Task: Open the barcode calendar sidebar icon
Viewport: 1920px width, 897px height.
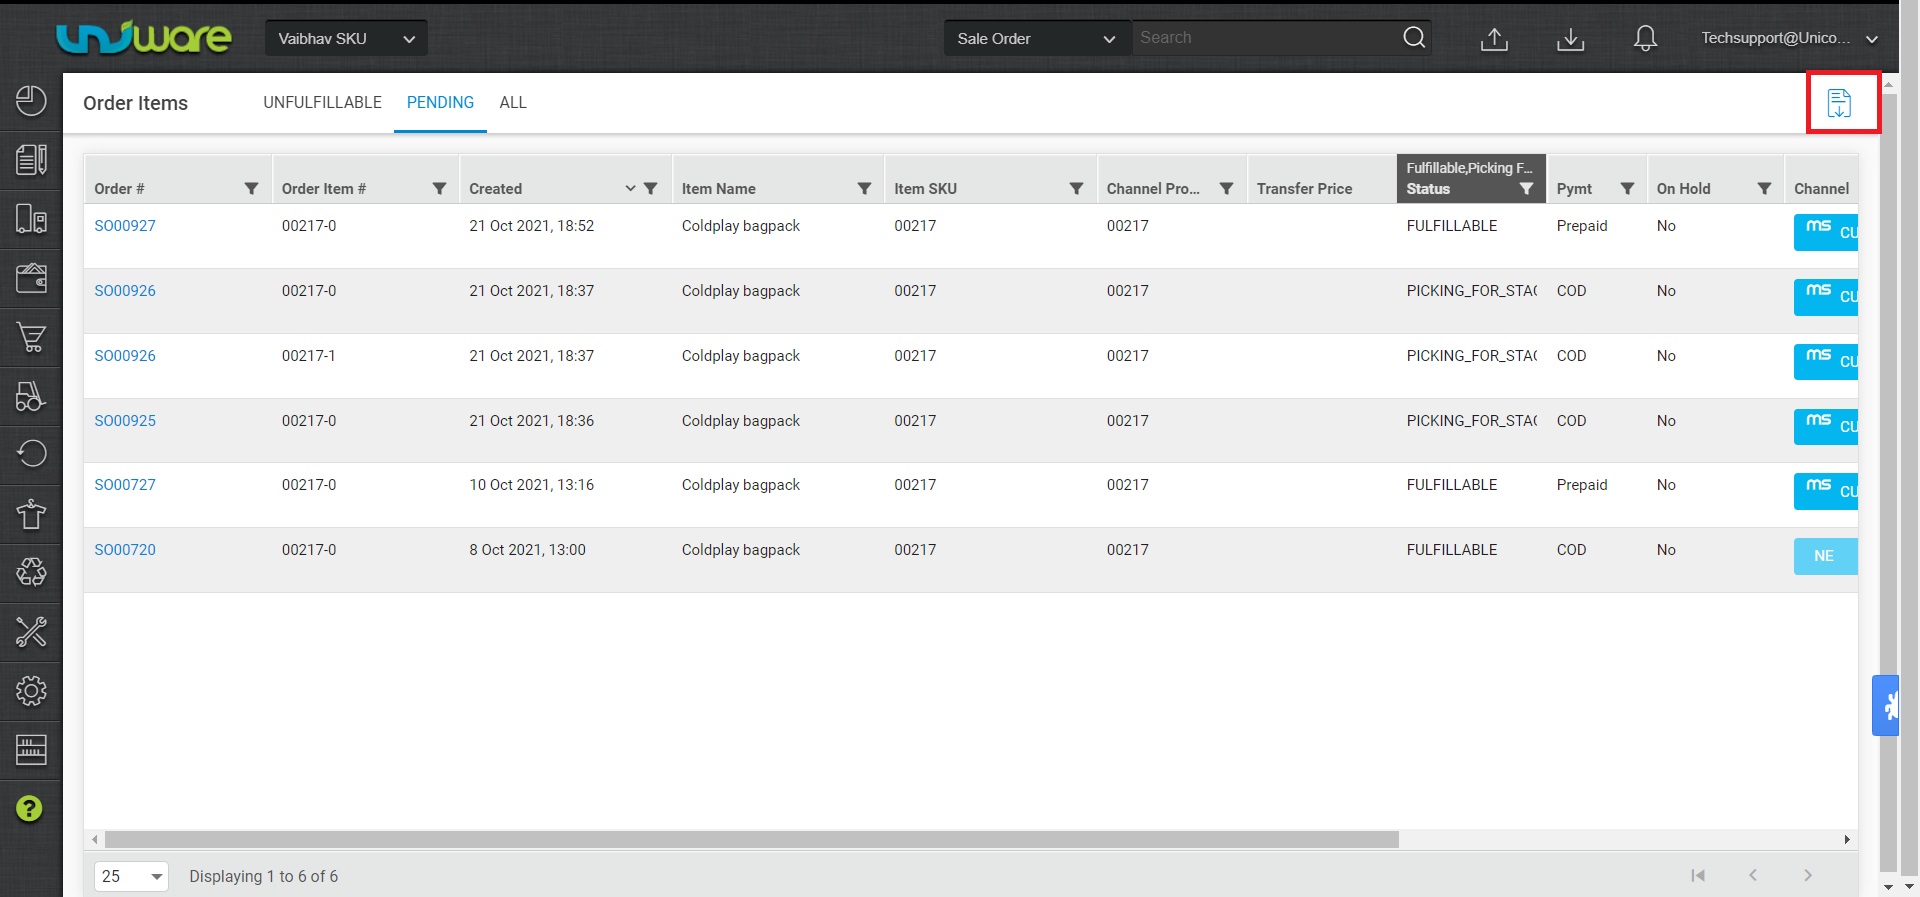Action: (31, 749)
